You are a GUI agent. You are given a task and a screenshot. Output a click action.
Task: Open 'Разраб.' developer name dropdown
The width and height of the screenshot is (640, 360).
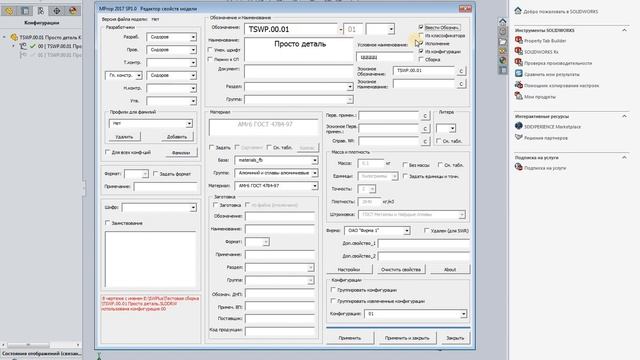click(193, 37)
